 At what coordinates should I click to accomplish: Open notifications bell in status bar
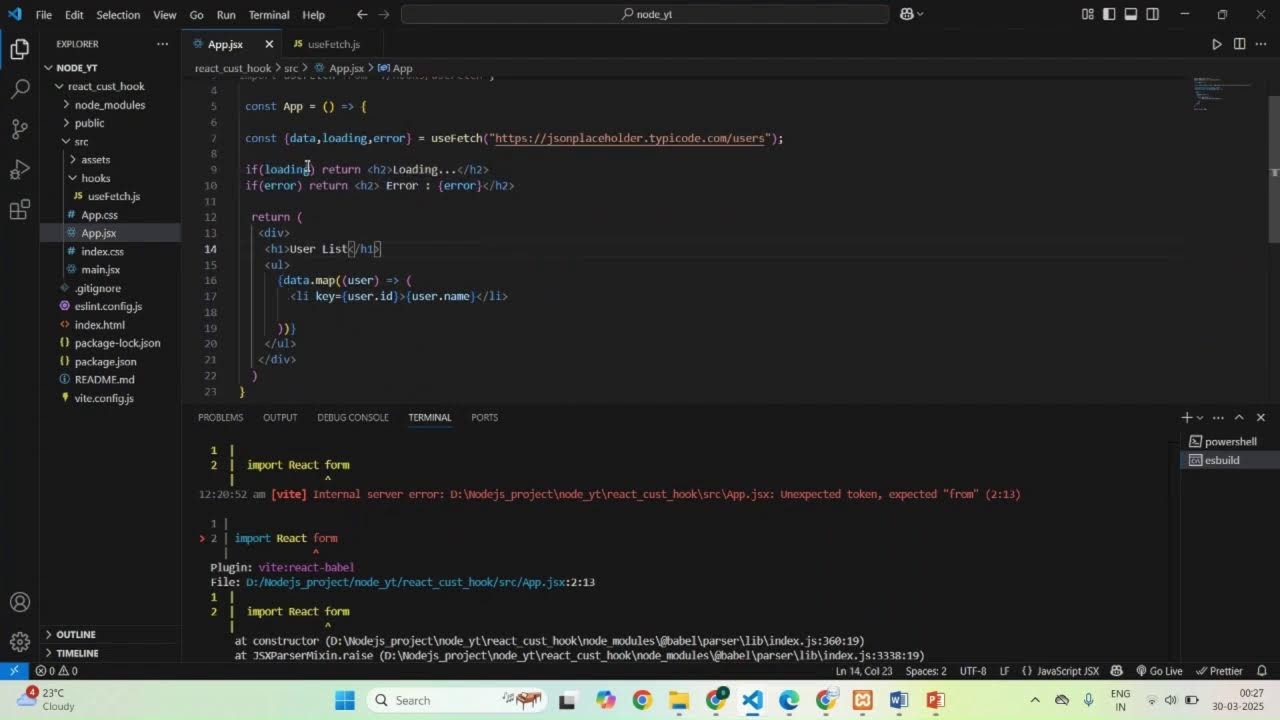[x=1262, y=671]
